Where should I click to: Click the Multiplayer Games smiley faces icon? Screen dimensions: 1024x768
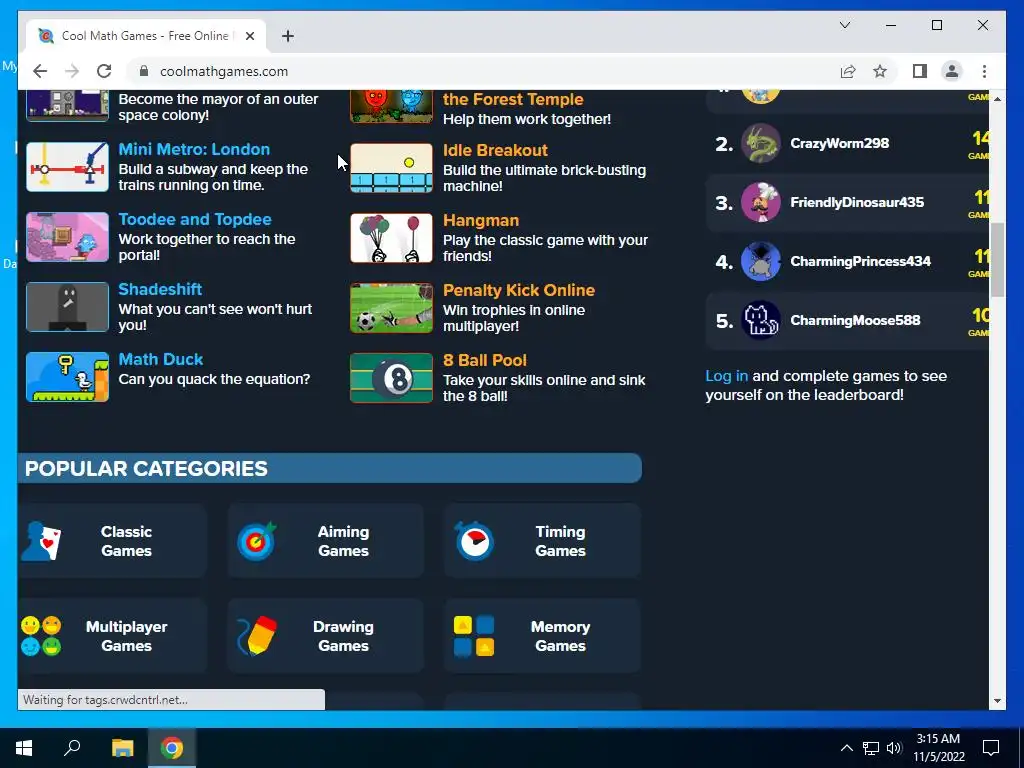[x=41, y=635]
